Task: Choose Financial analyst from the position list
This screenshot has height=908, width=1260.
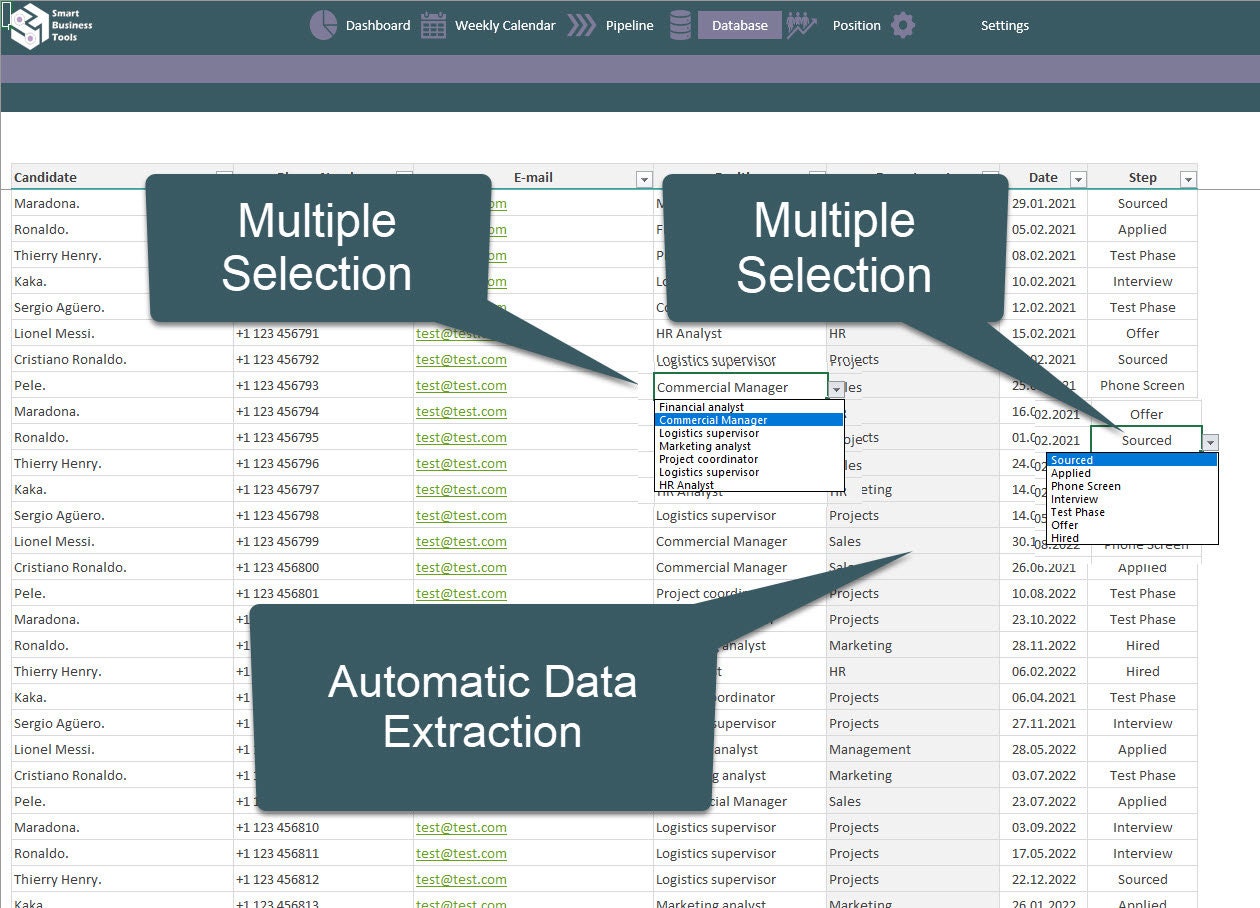Action: [x=749, y=407]
